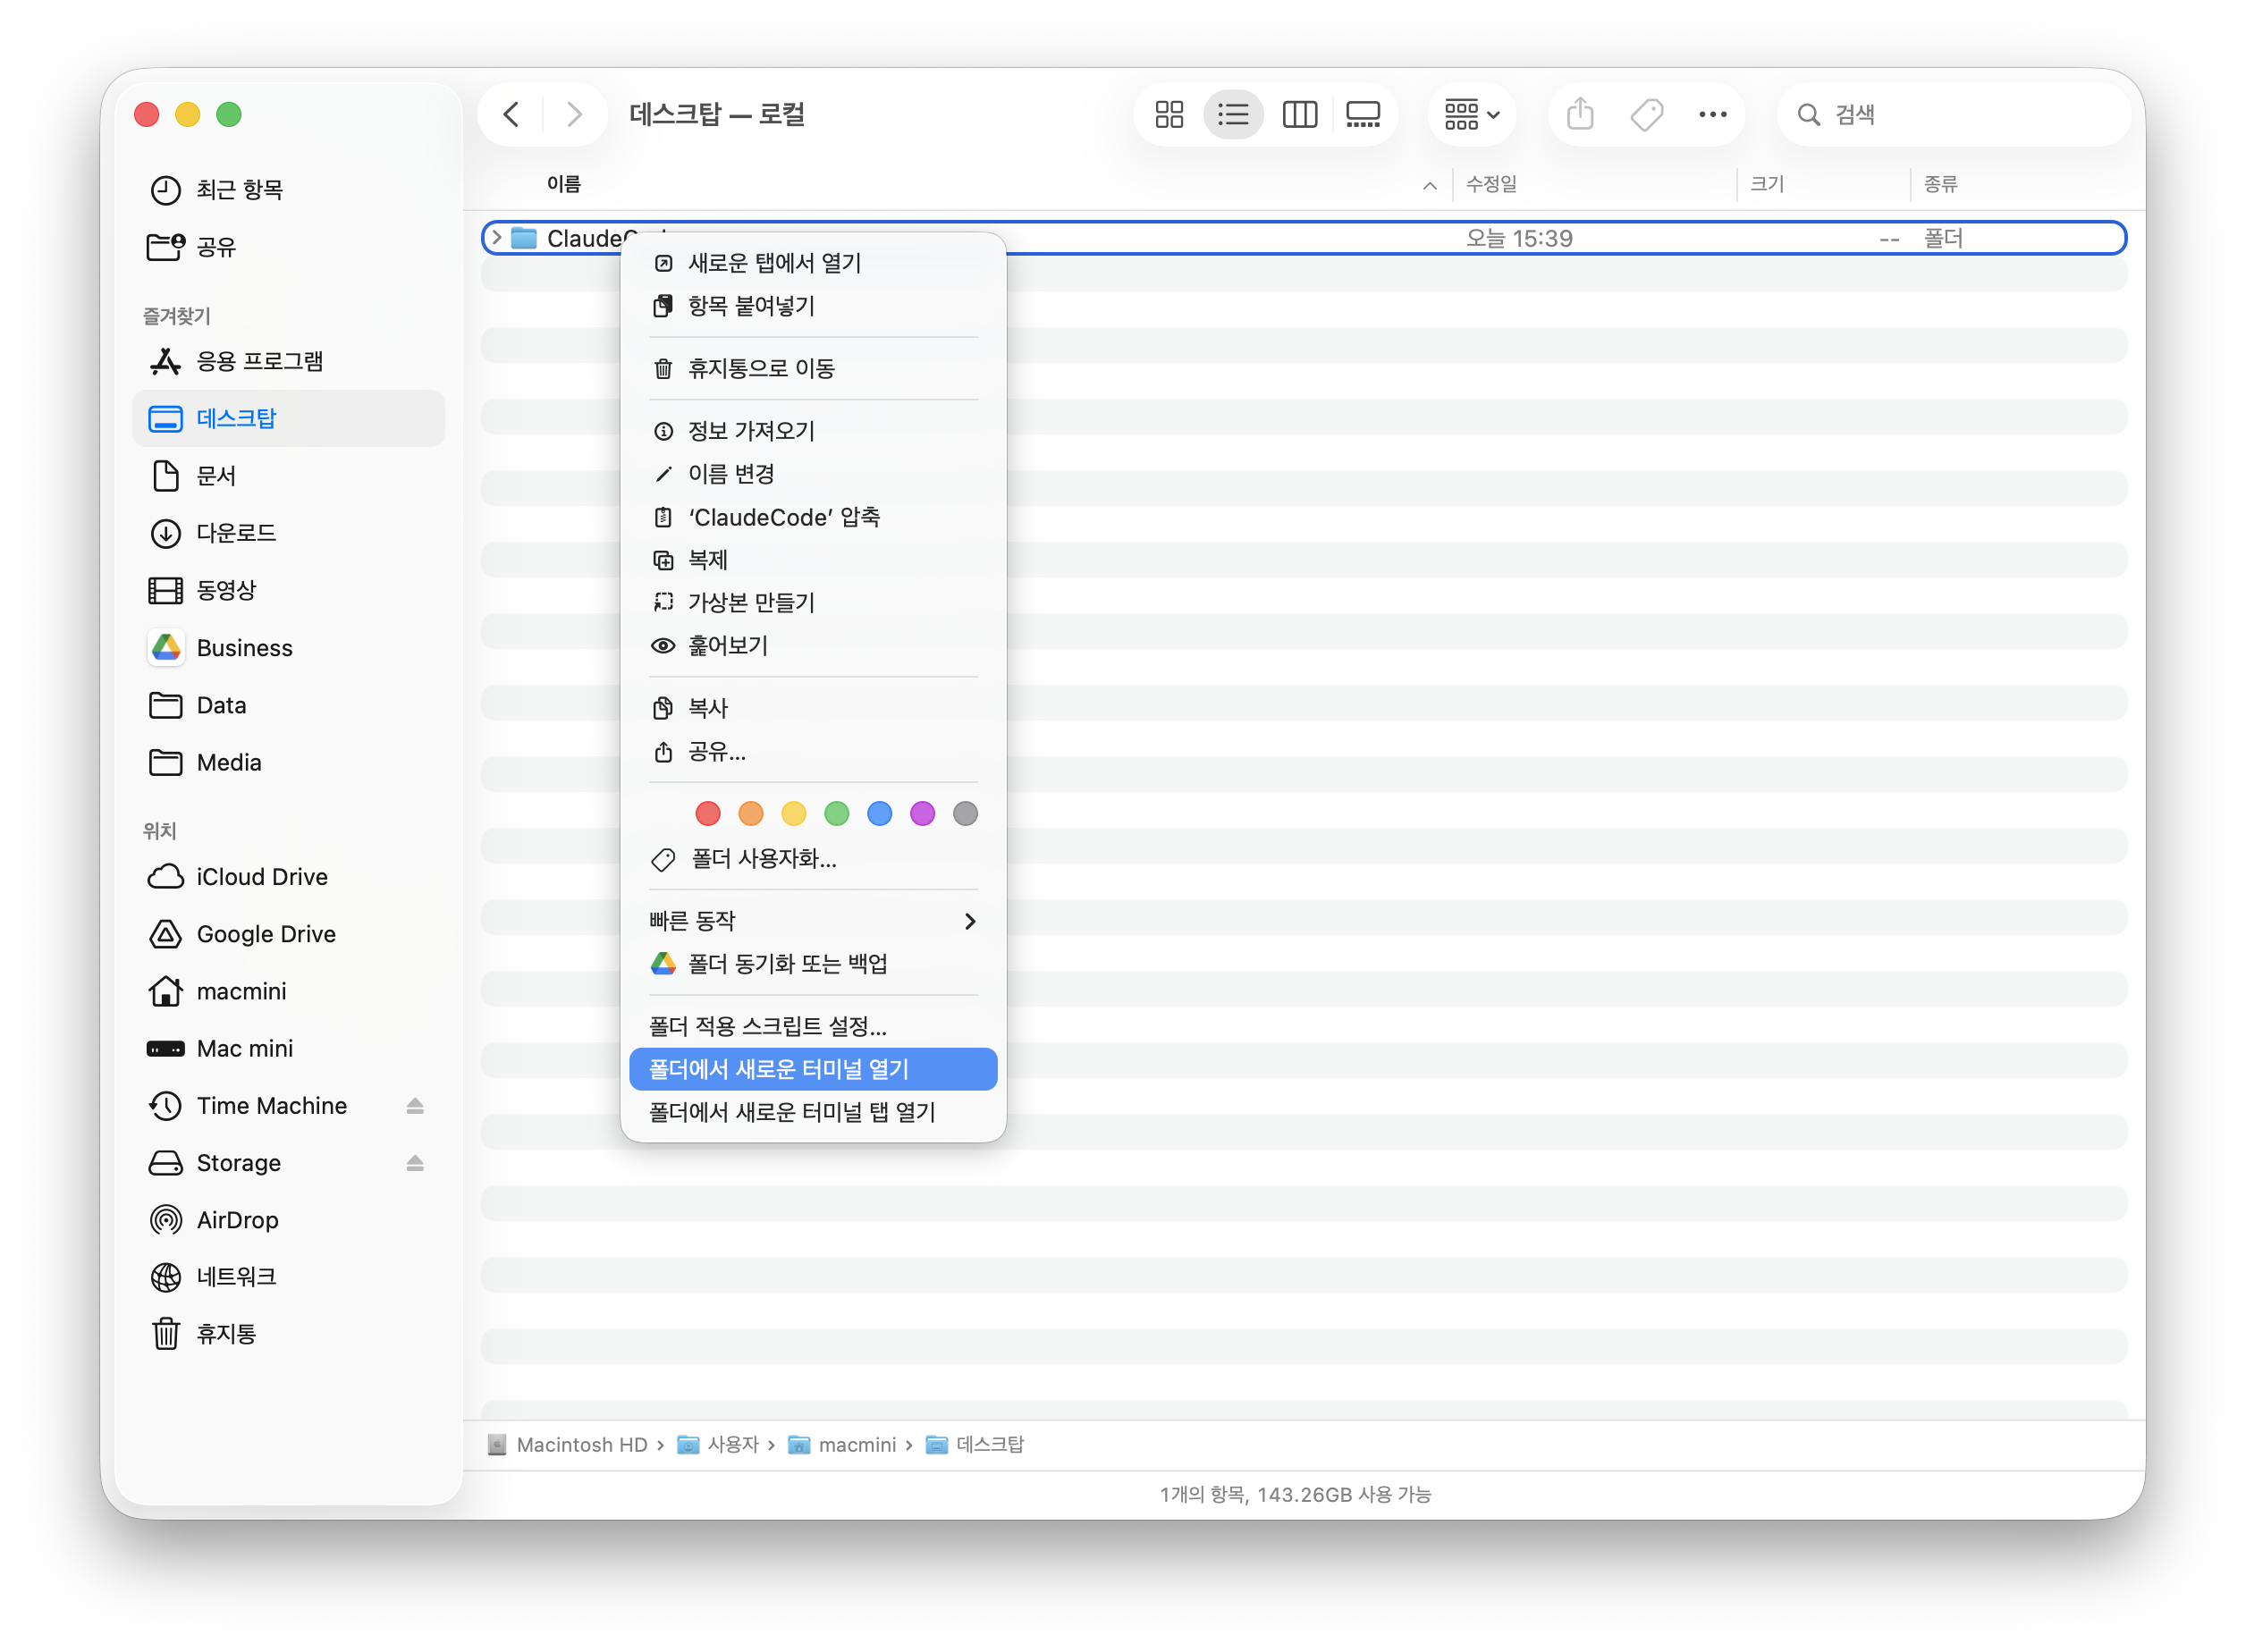Viewport: 2246px width, 1652px height.
Task: Choose 훑어보기 quick look menu item
Action: tap(813, 646)
